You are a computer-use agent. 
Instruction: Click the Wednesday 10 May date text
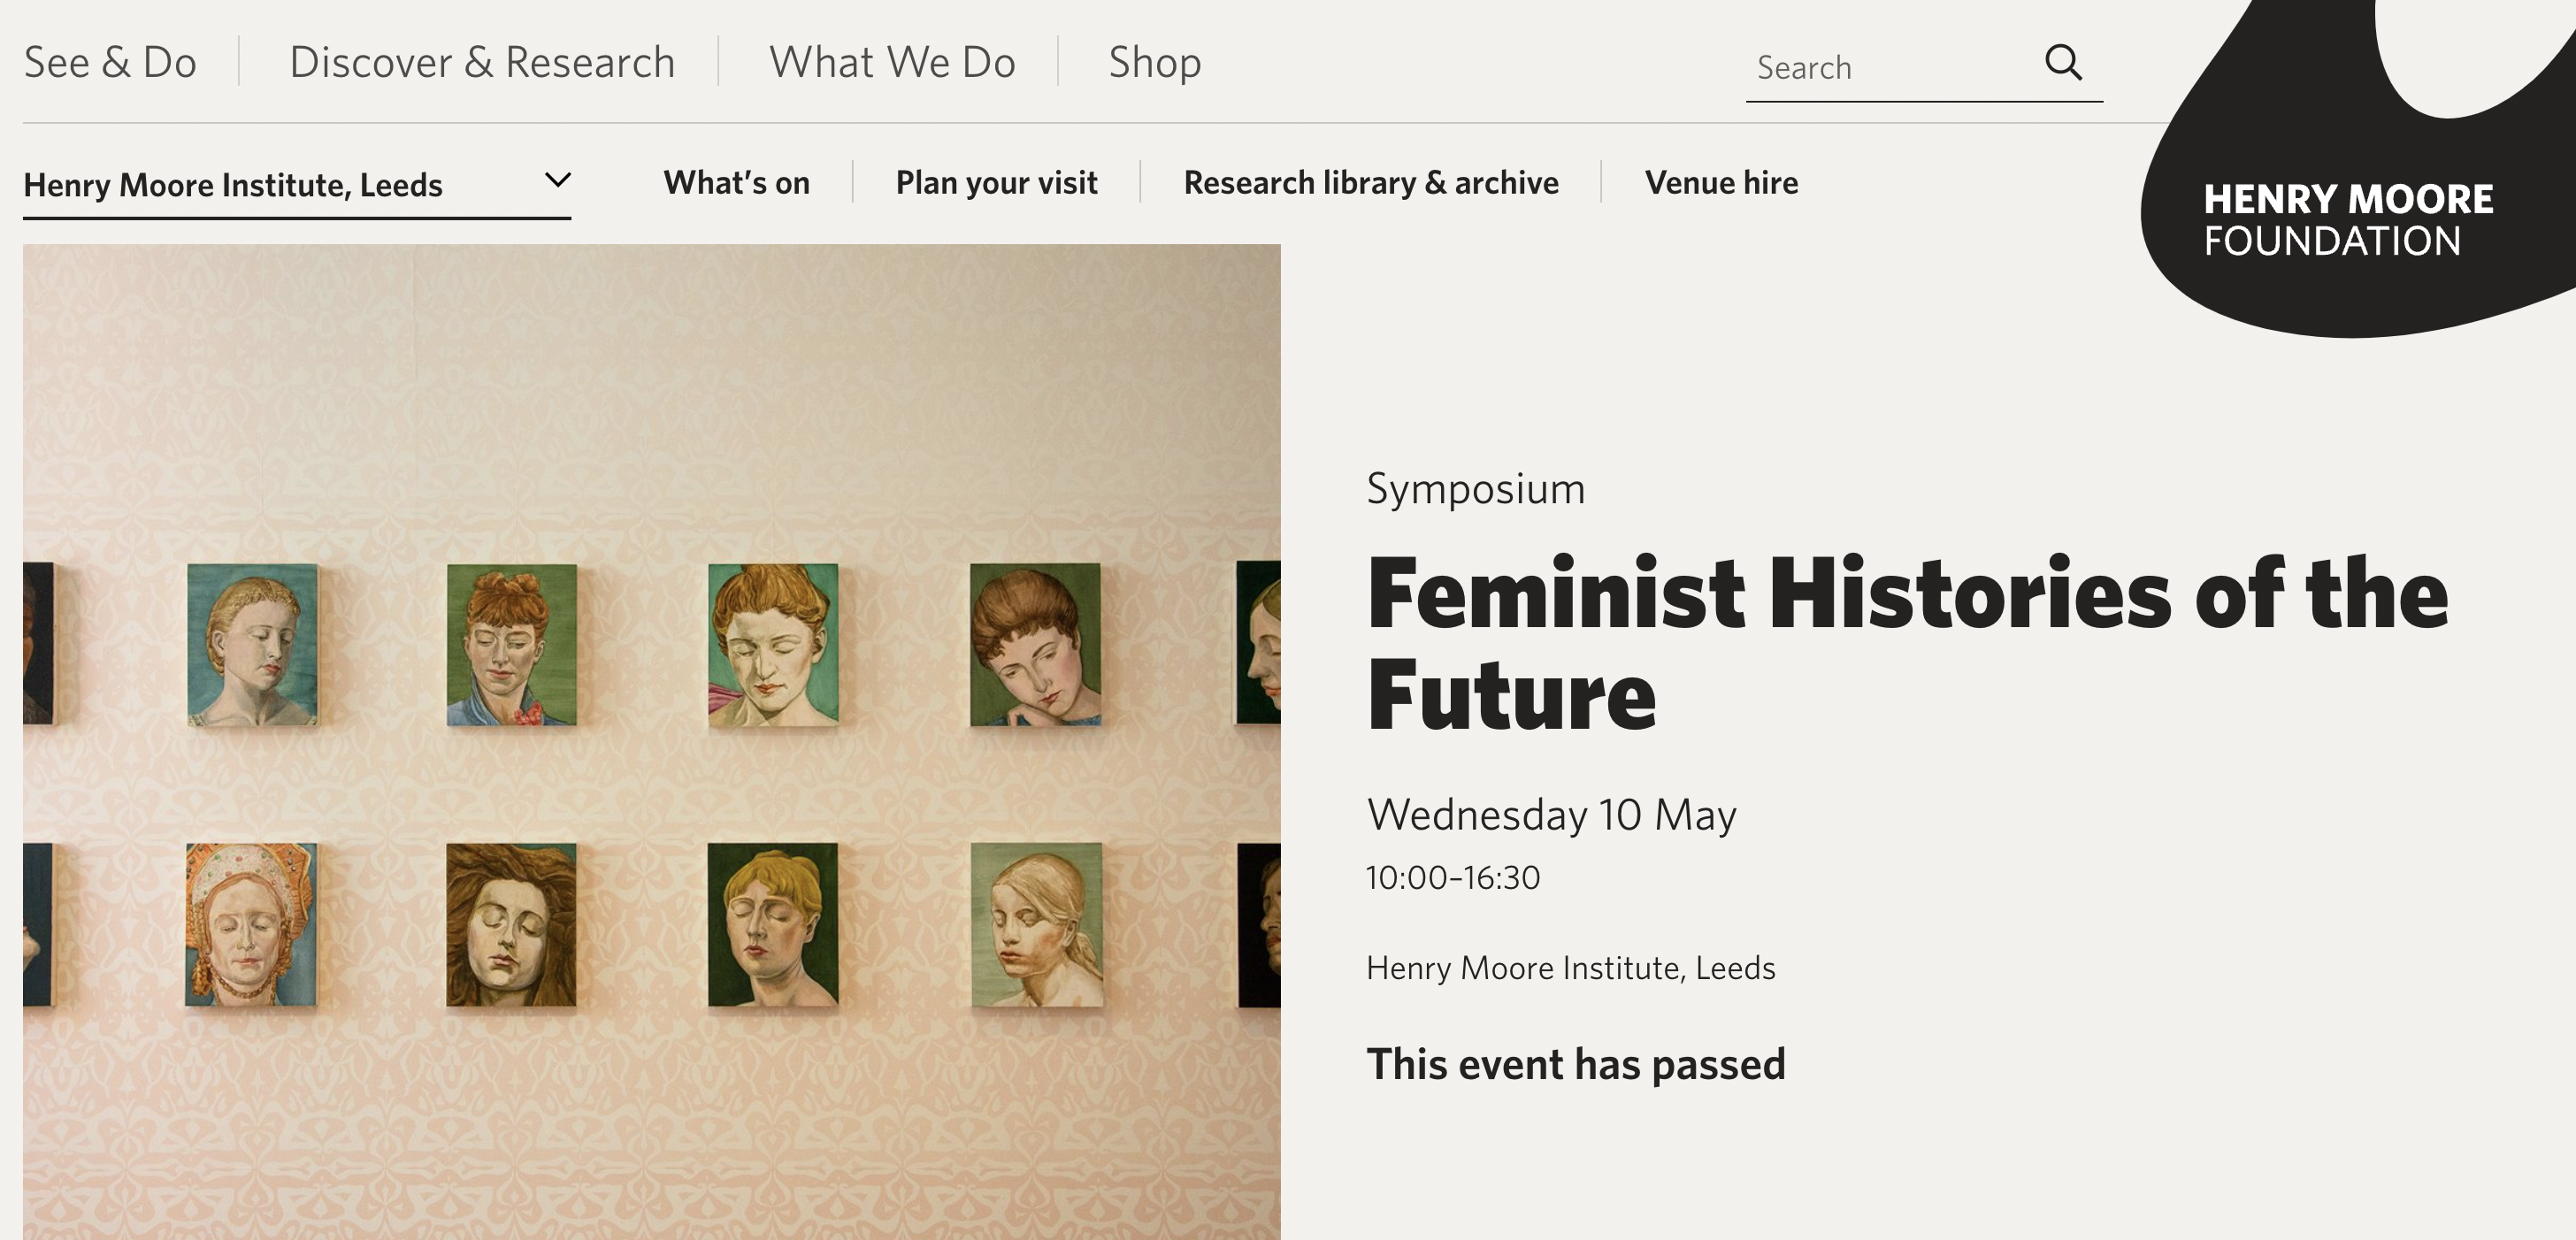point(1552,814)
